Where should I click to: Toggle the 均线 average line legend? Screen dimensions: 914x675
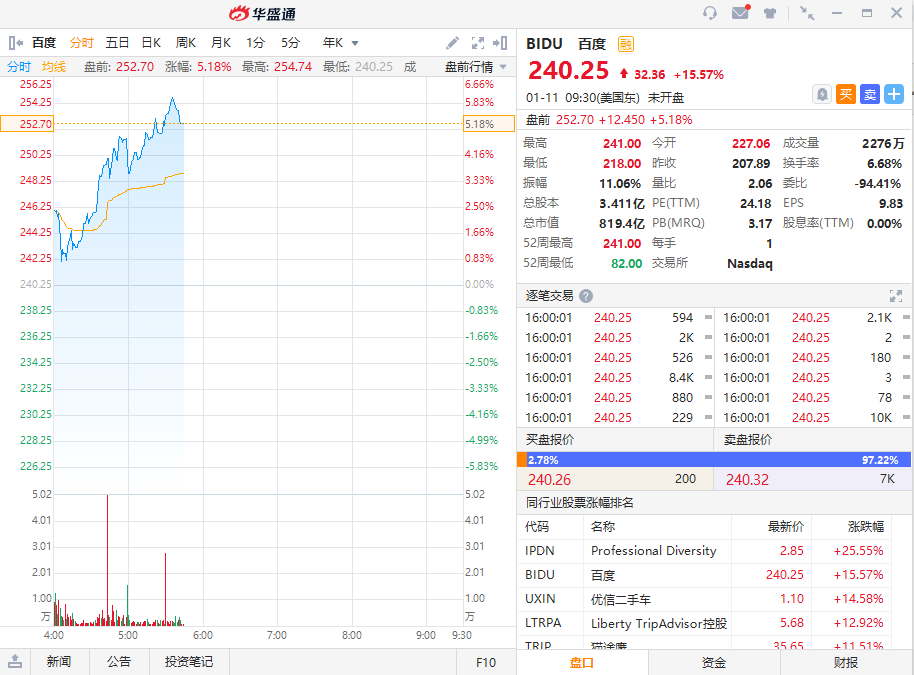click(x=54, y=67)
